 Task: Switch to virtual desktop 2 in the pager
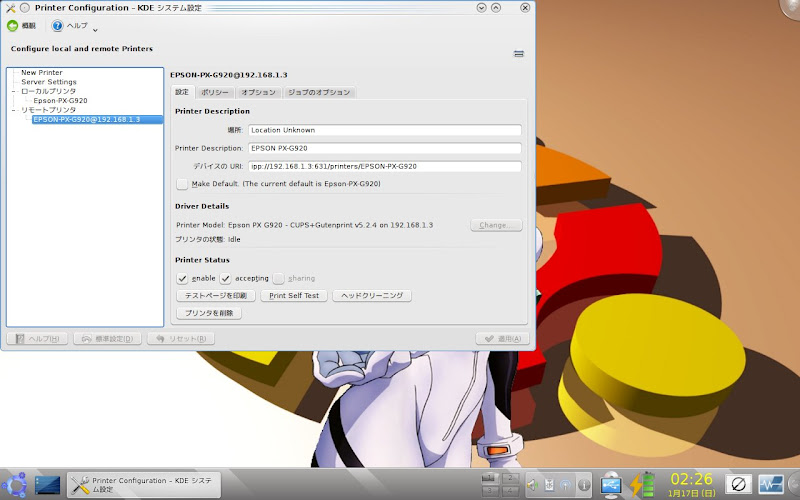pyautogui.click(x=510, y=478)
